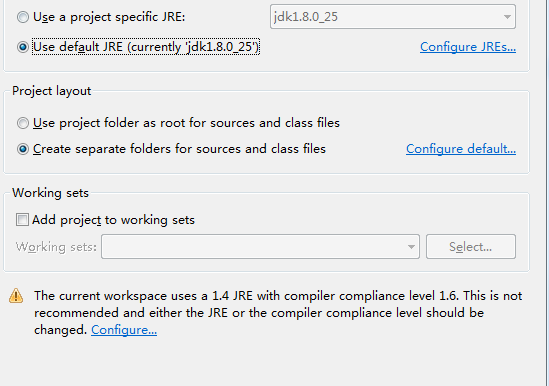Image resolution: width=549 pixels, height=386 pixels.
Task: Click the 'Project layout' group heading
Action: [51, 91]
